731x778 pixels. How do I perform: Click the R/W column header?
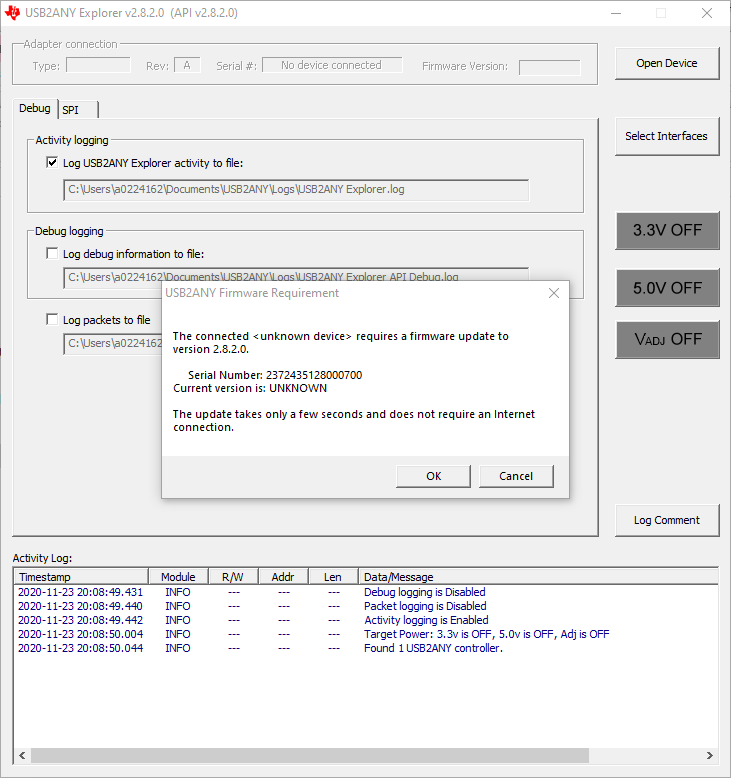[x=233, y=577]
